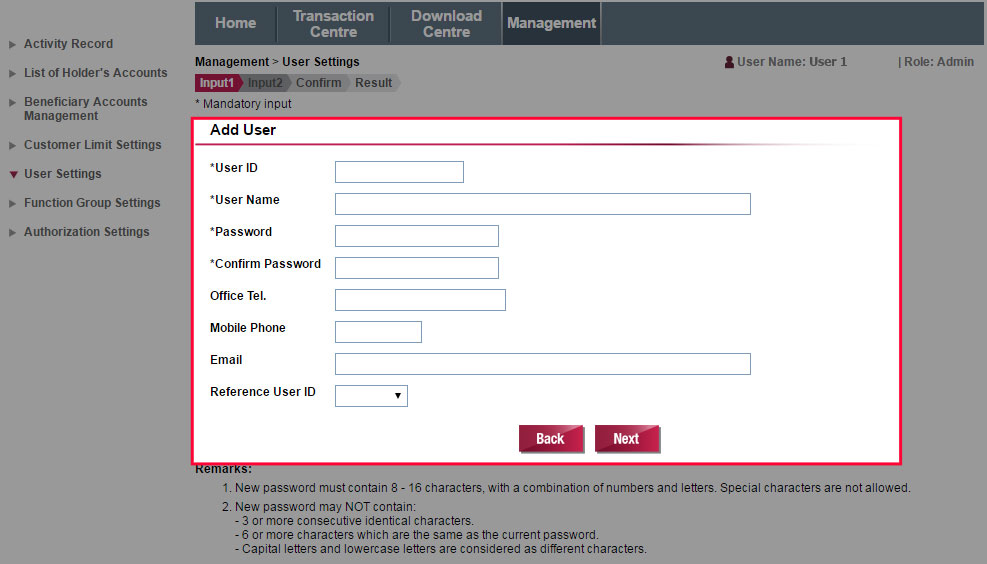This screenshot has height=564, width=987.
Task: Click the User ID input field
Action: (x=399, y=172)
